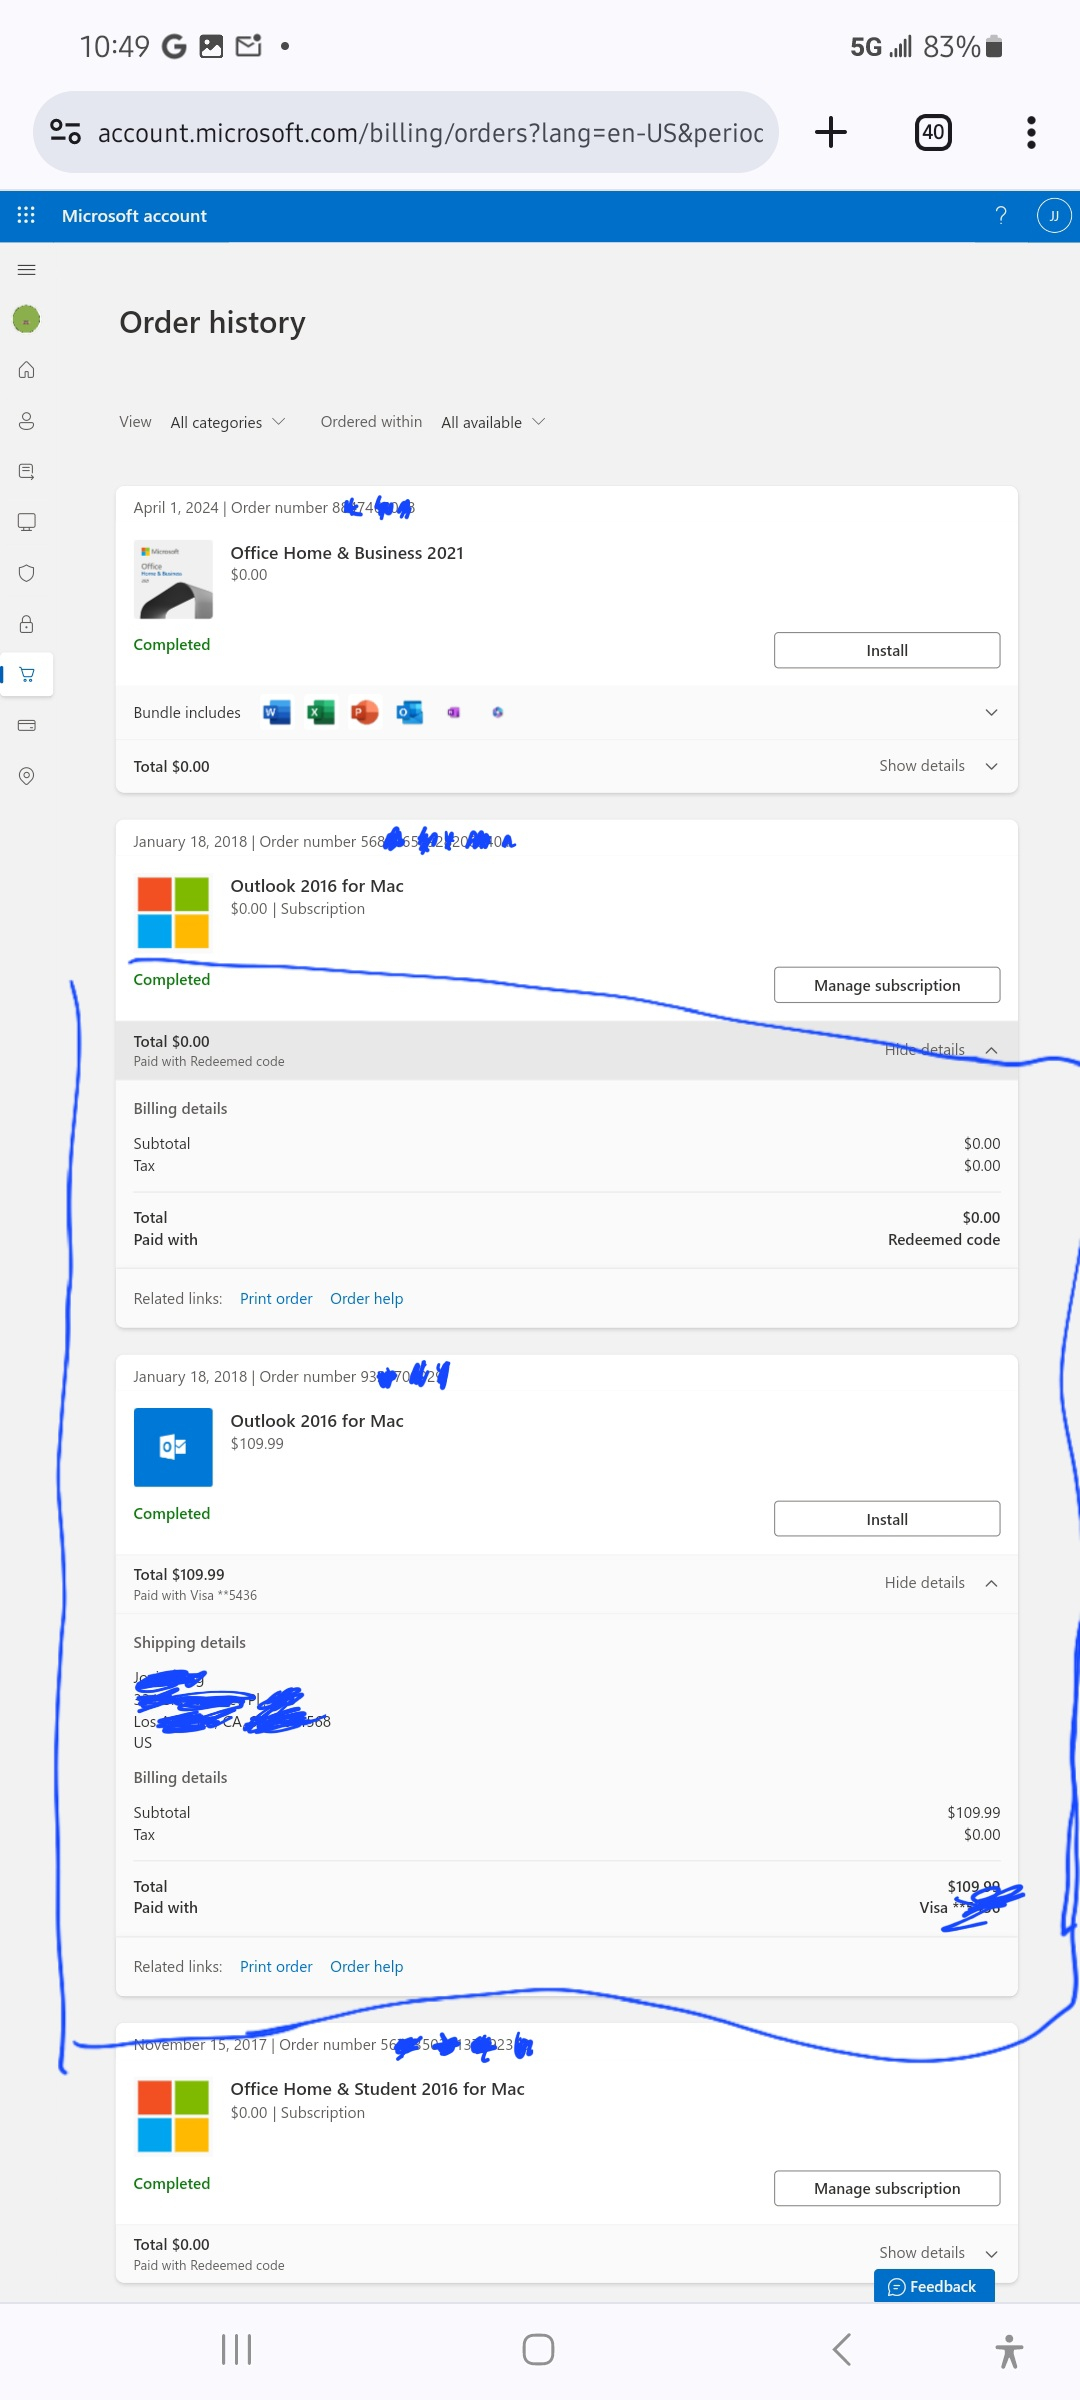Viewport: 1080px width, 2400px height.
Task: Open the blue Outlook product thumbnail
Action: click(173, 1447)
